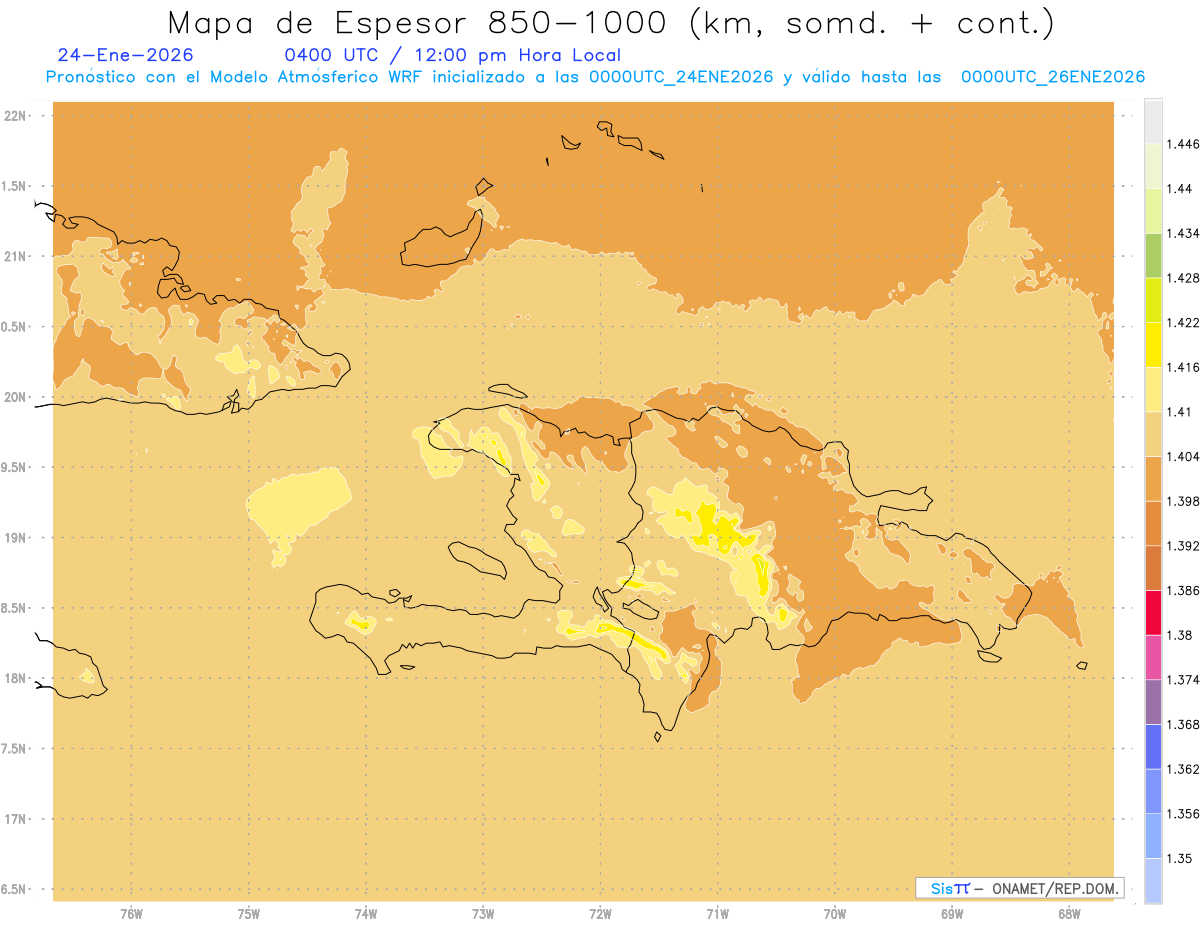The height and width of the screenshot is (927, 1200).
Task: Pick the orange swatch between 1.398 and 1.404
Action: (1153, 478)
